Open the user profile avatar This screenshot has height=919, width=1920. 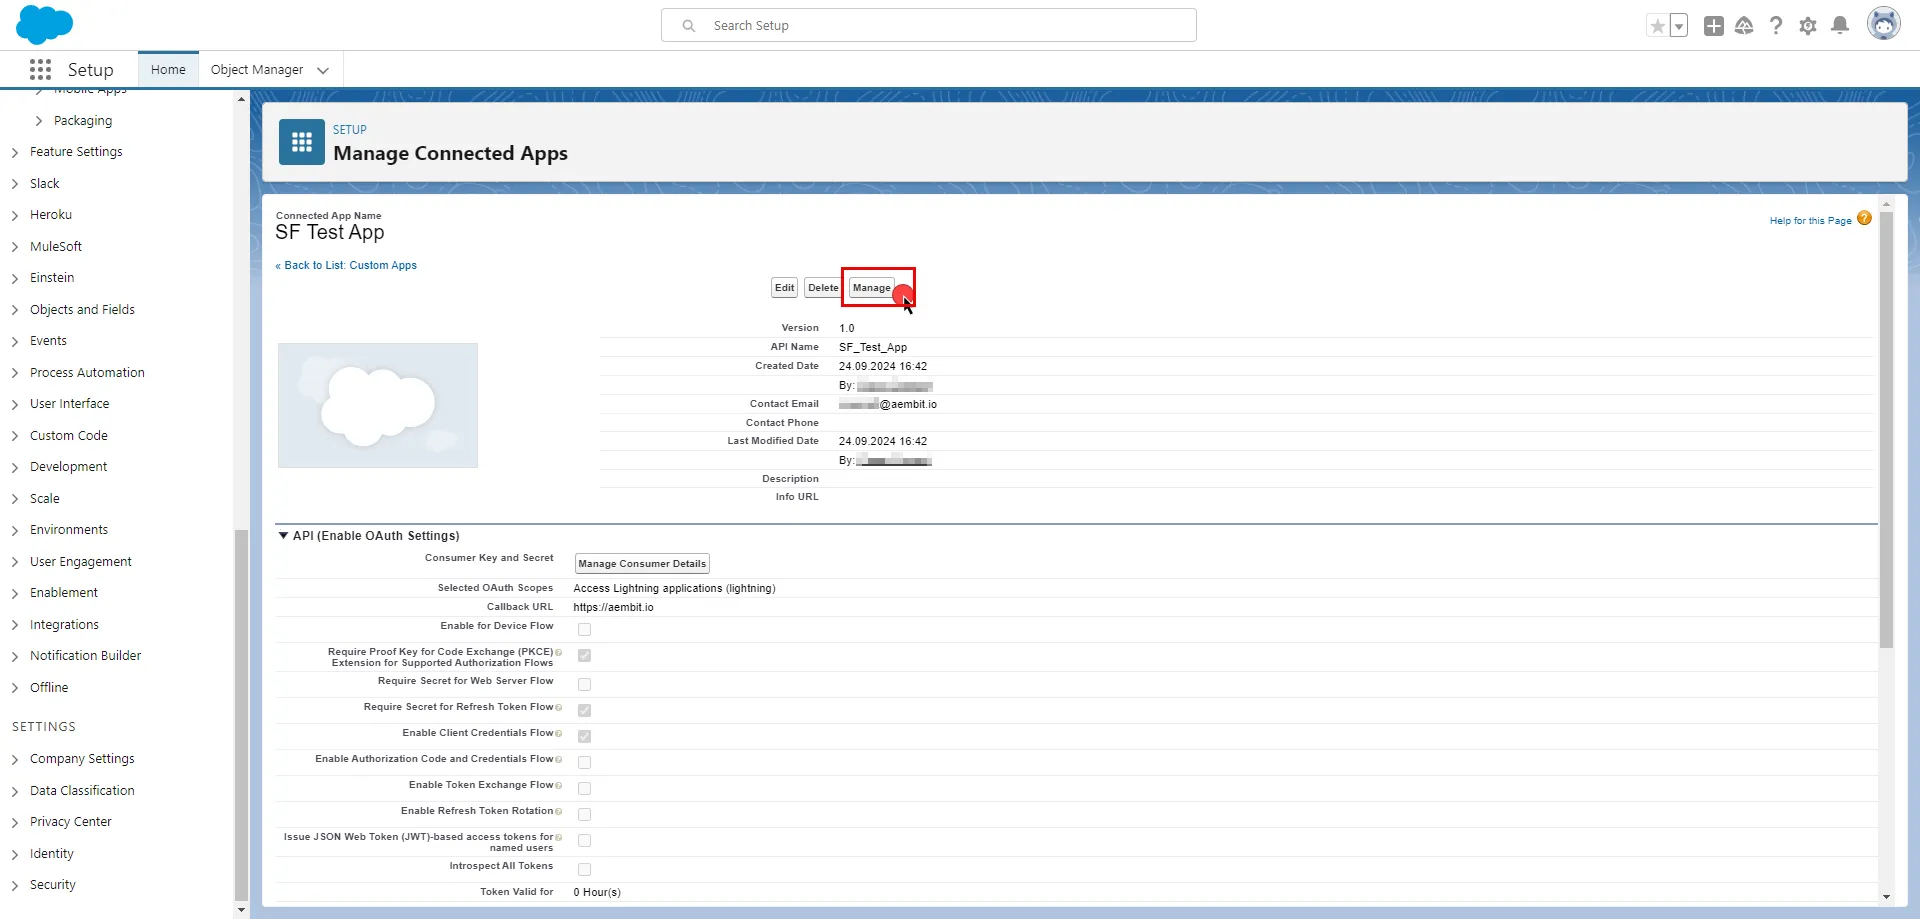(1884, 24)
